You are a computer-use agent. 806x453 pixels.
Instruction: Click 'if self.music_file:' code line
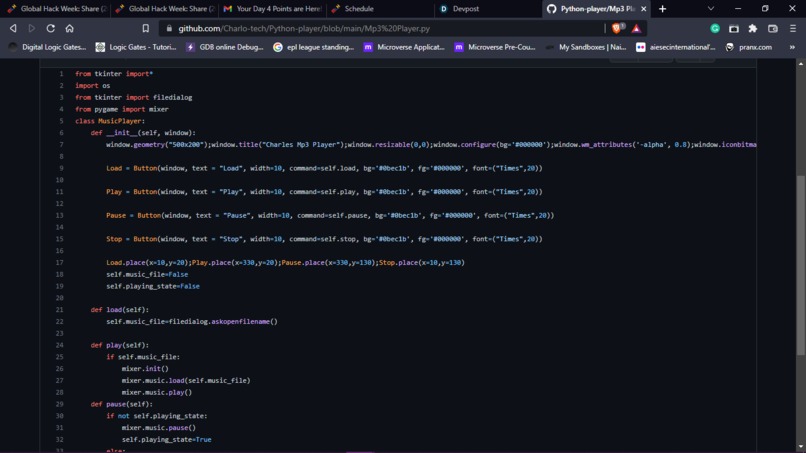pos(143,357)
